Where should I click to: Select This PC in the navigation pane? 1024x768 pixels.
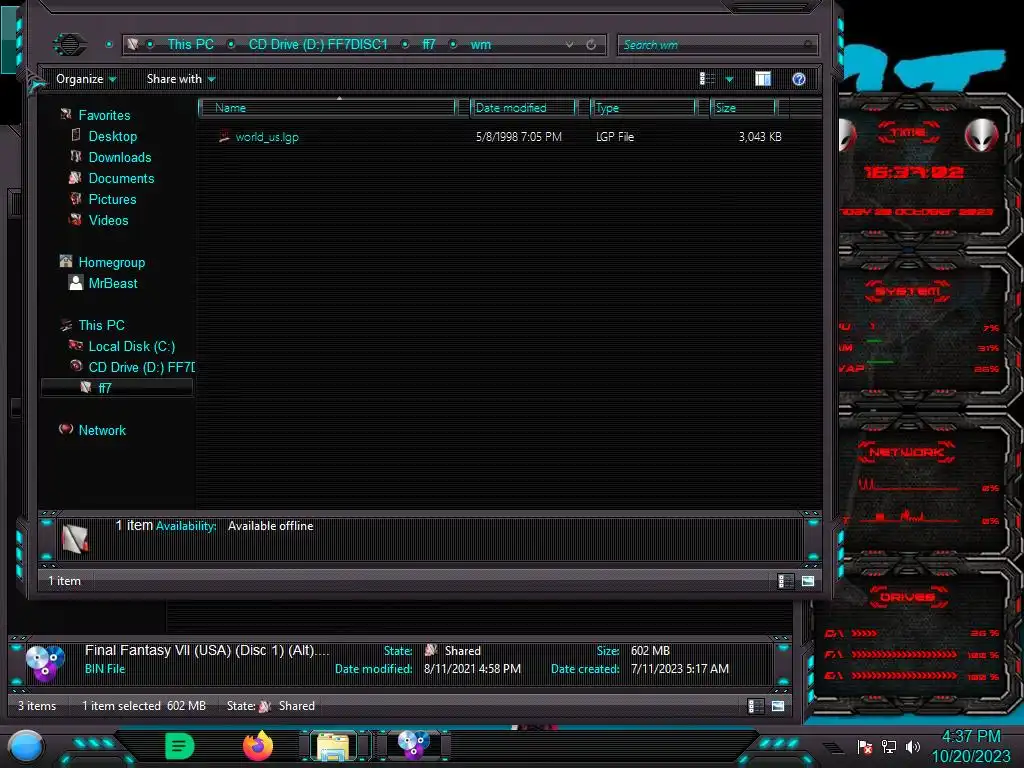(101, 325)
